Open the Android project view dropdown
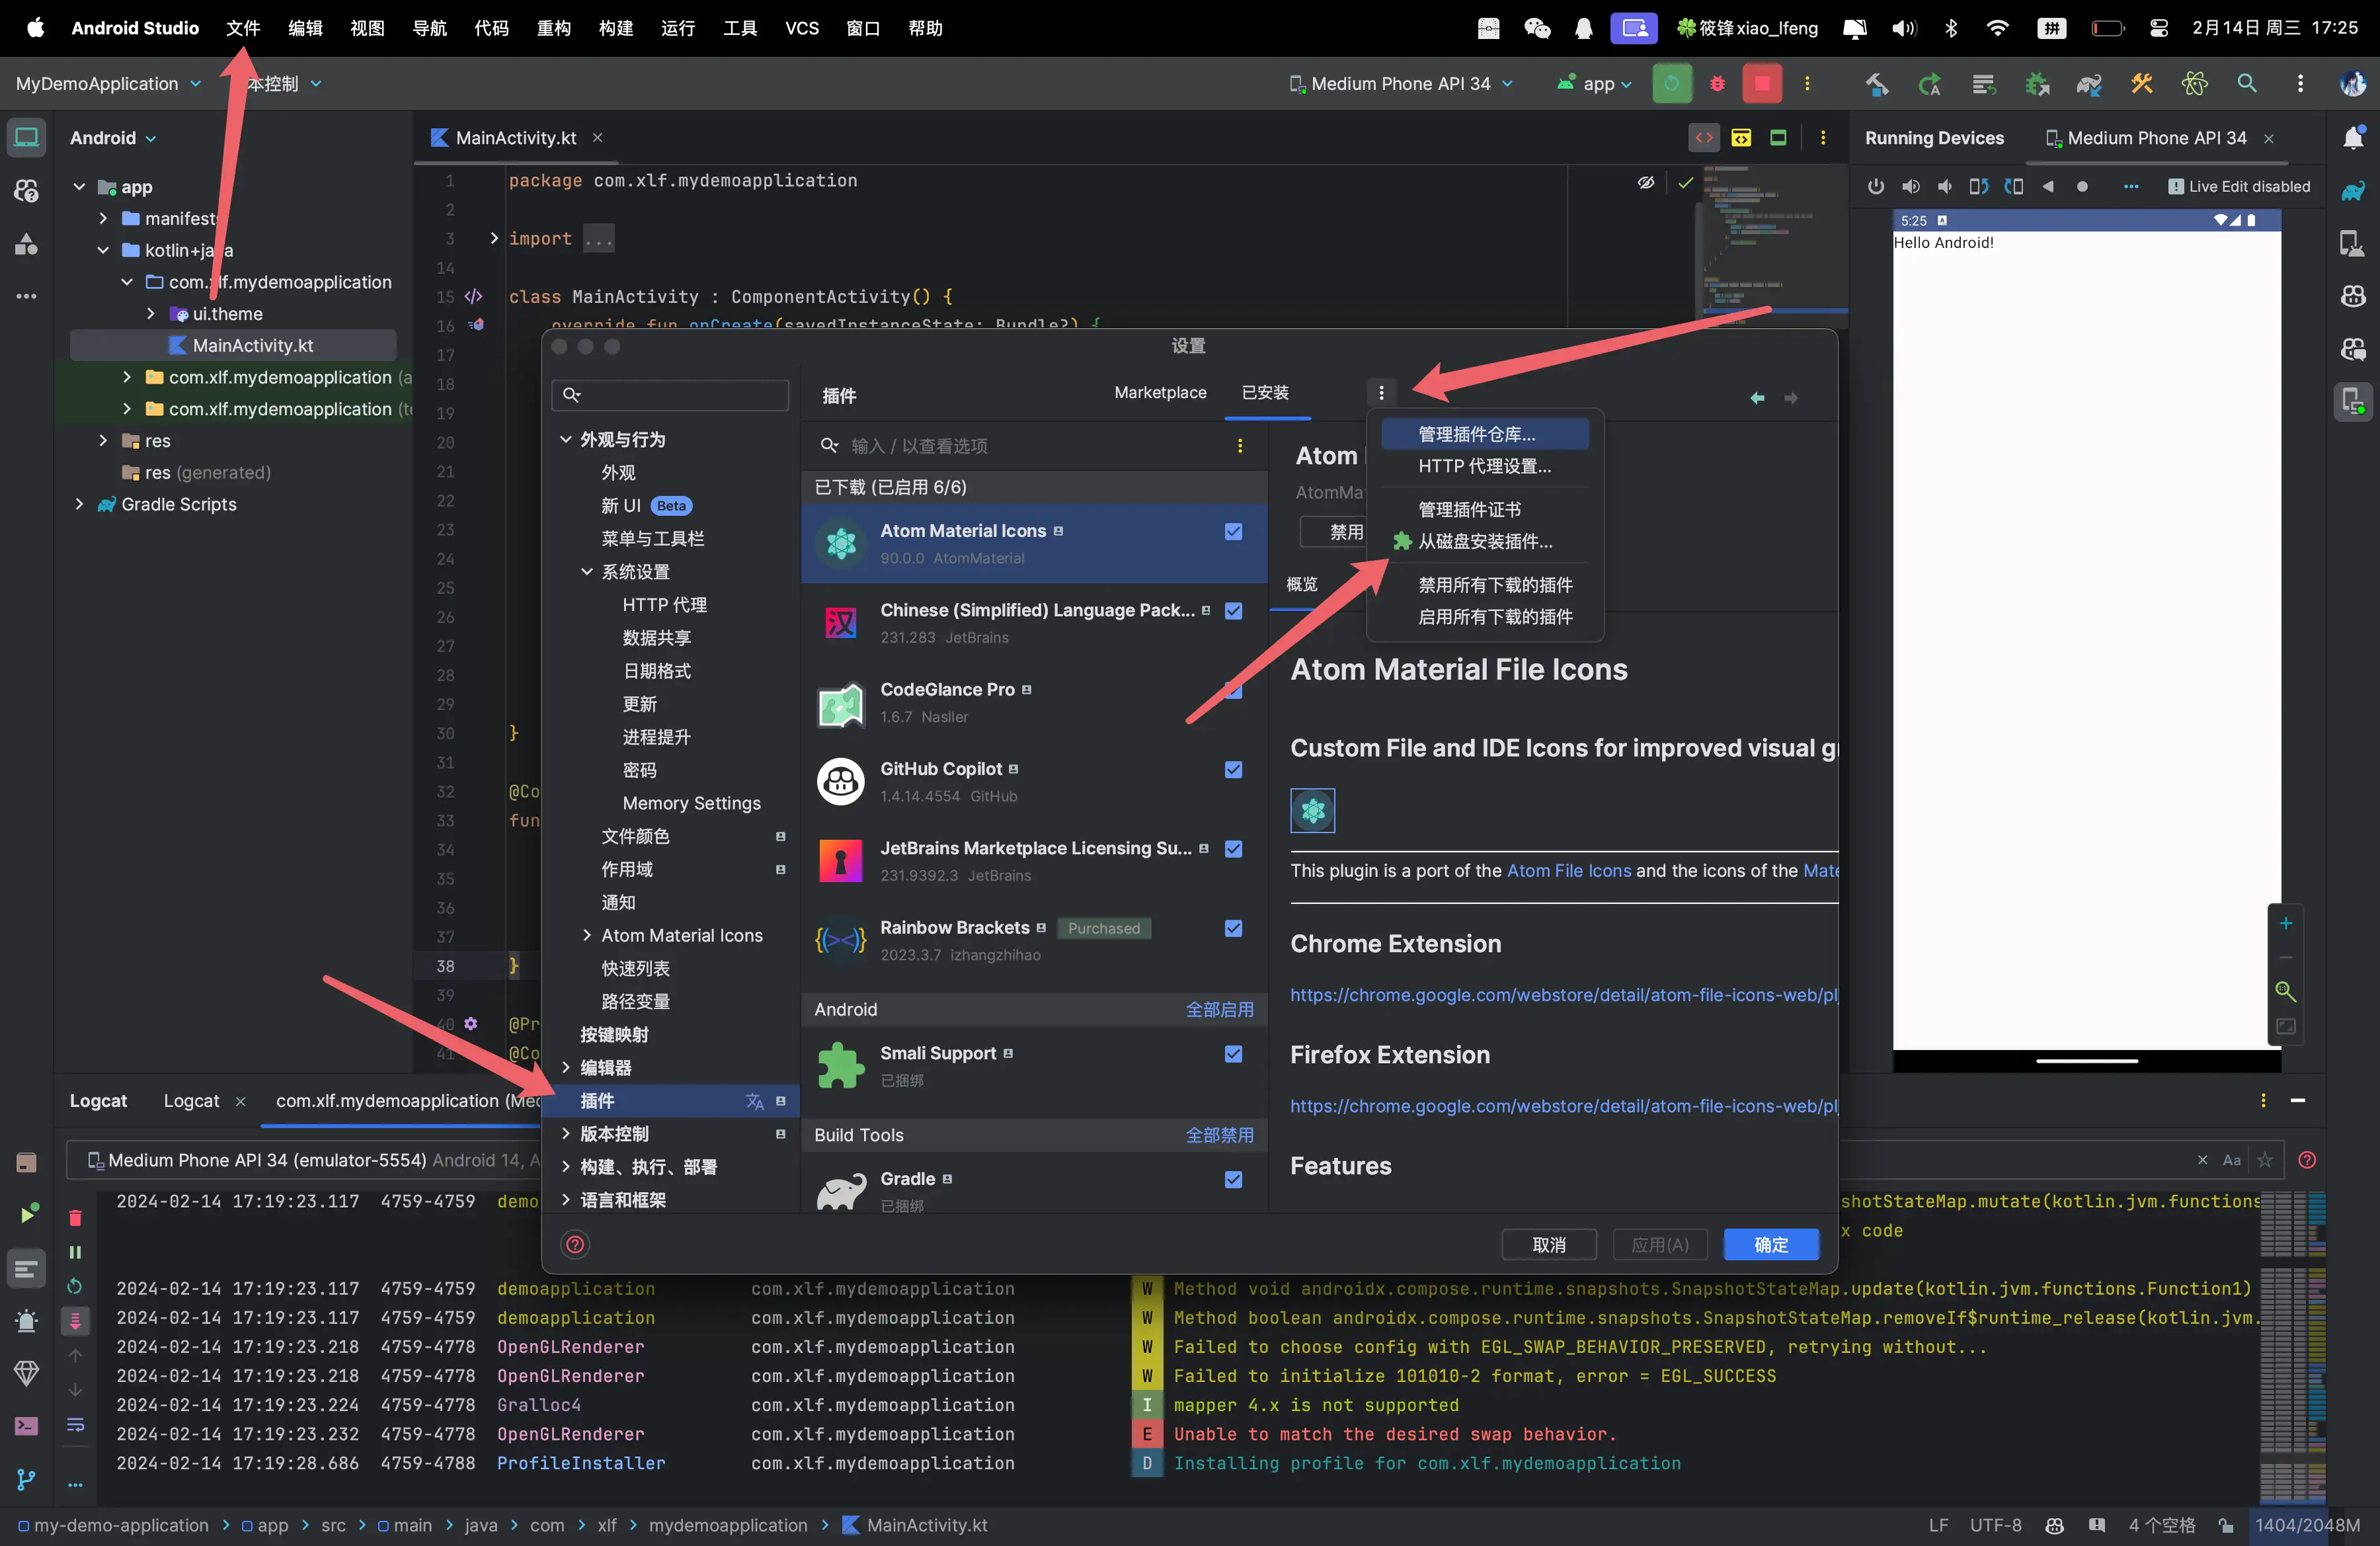The image size is (2380, 1546). tap(113, 138)
